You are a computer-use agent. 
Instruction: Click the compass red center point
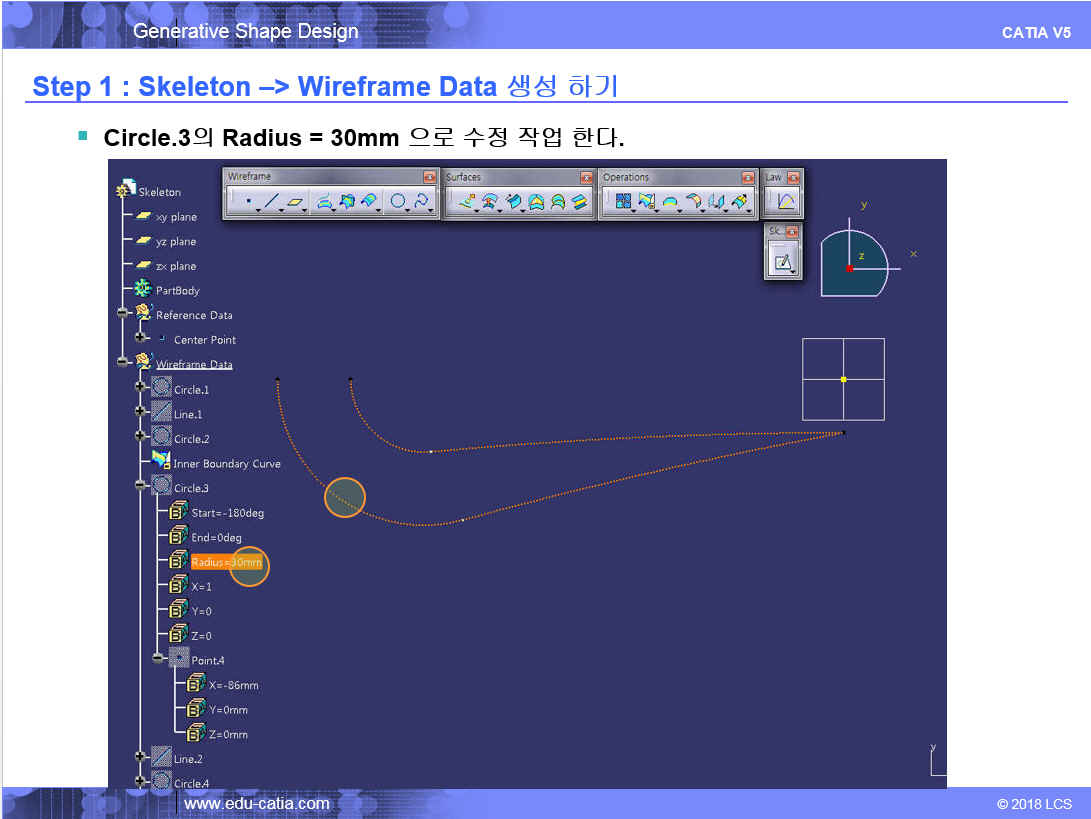click(849, 268)
